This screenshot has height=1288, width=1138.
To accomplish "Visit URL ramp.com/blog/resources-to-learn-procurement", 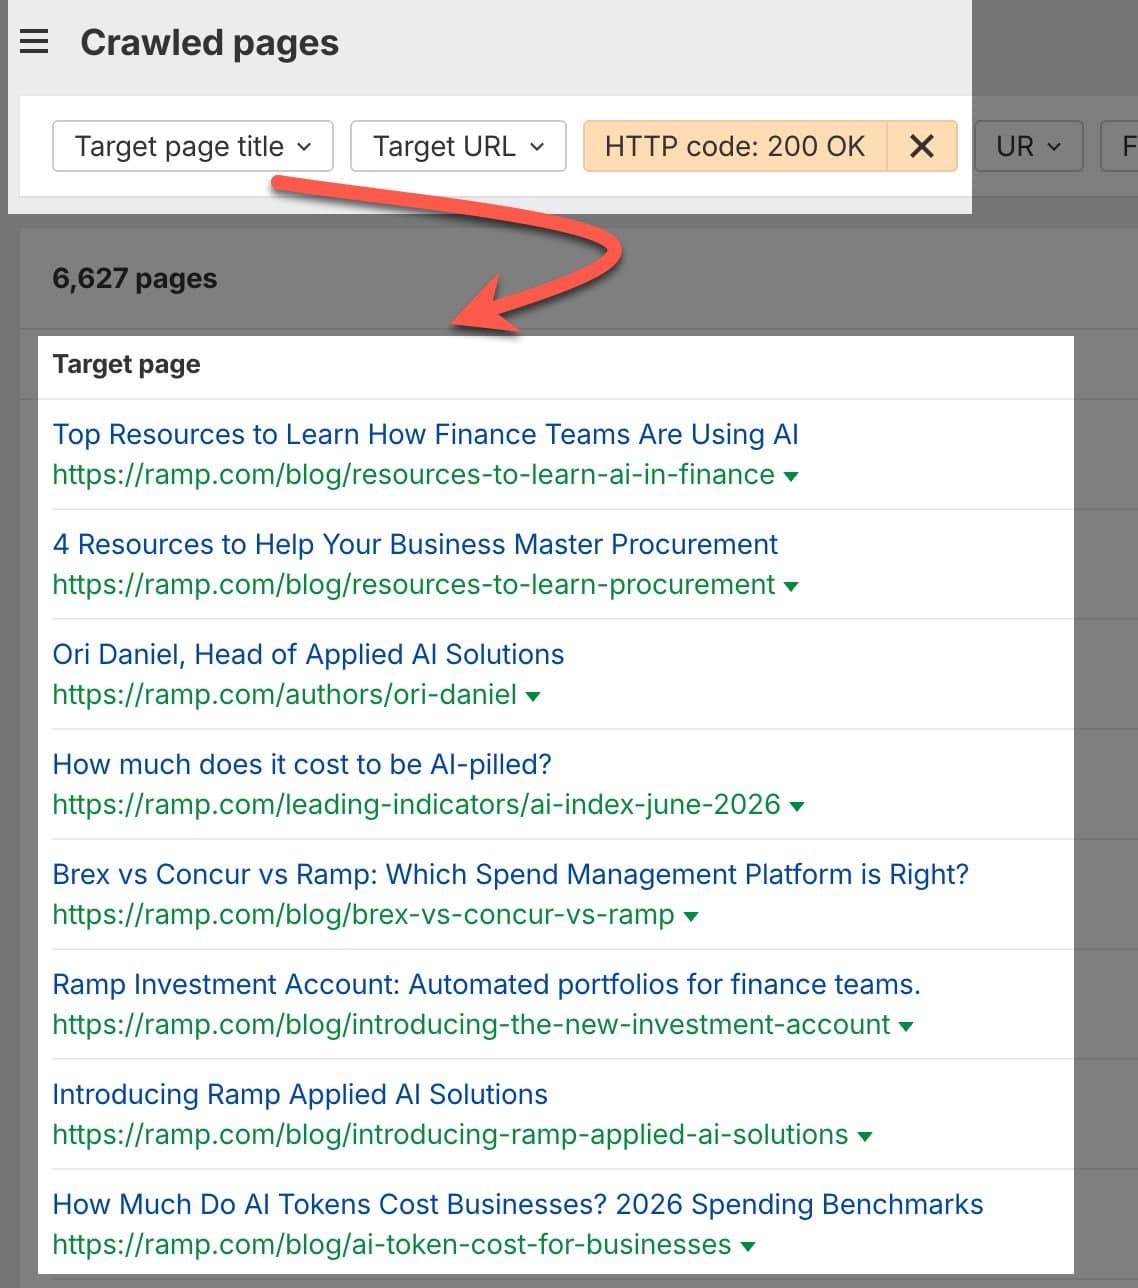I will pyautogui.click(x=413, y=584).
